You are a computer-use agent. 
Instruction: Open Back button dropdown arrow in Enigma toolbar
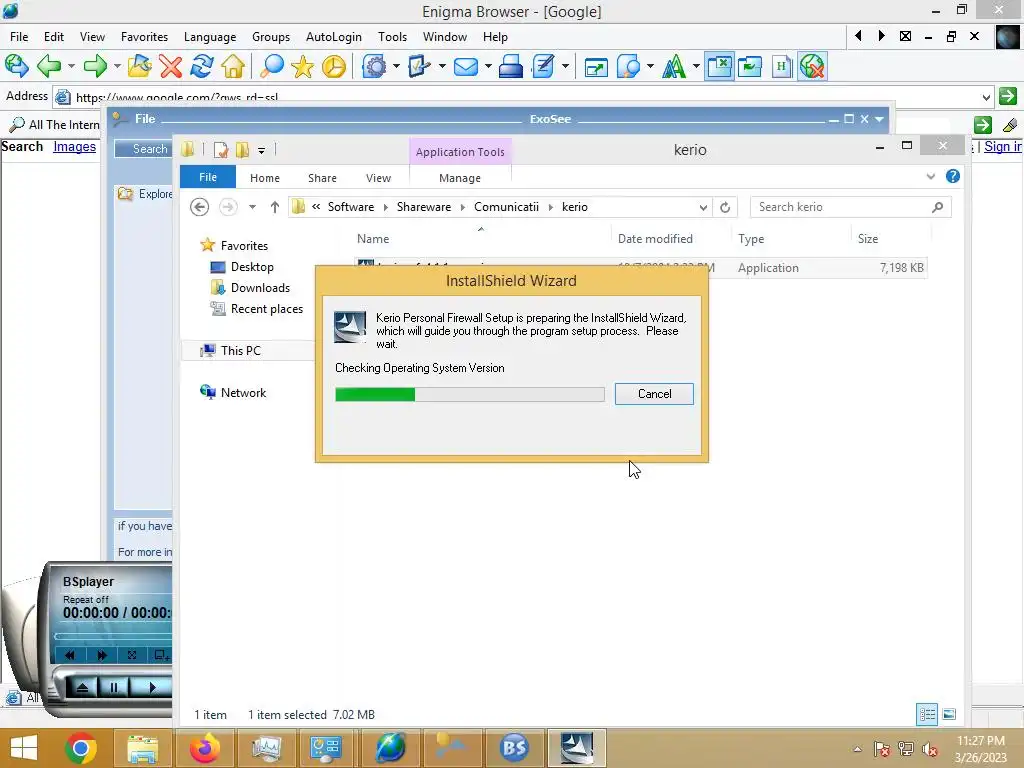[x=71, y=66]
